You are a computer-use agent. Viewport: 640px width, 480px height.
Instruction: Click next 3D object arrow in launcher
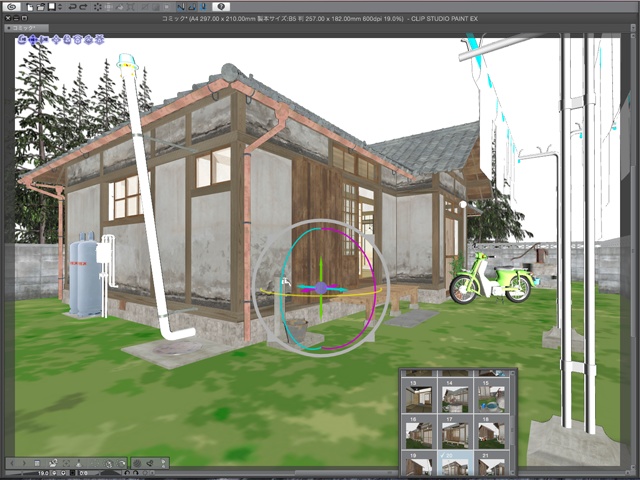[24, 463]
